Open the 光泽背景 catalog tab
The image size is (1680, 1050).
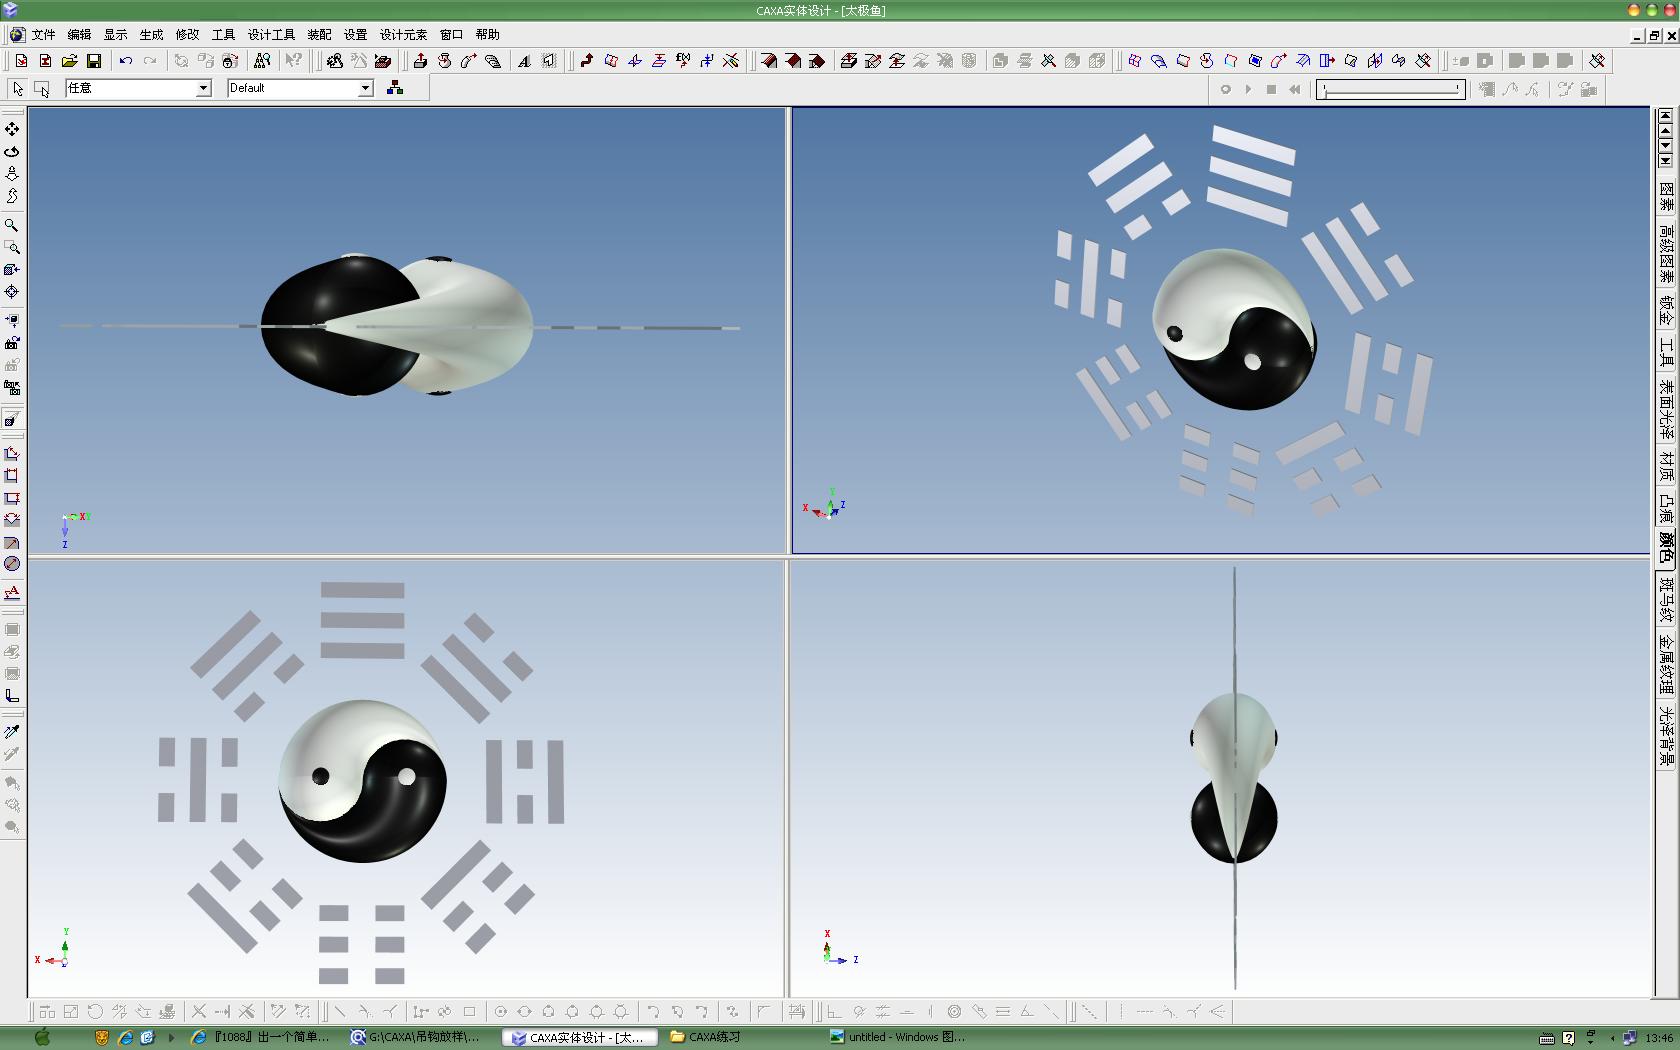point(1666,736)
